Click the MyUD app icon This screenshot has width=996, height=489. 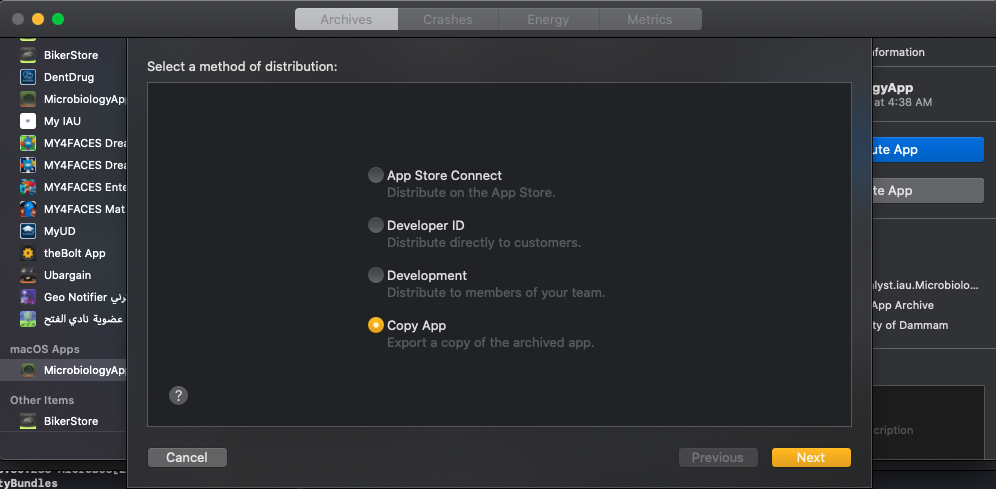pos(28,231)
